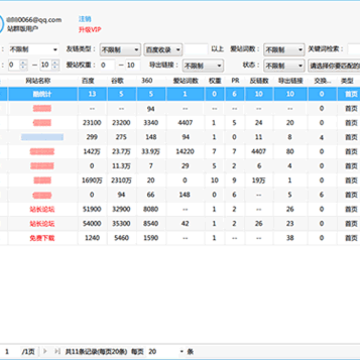Open the 请选择你要匹配的 dropdown
The width and height of the screenshot is (360, 360).
[x=334, y=66]
